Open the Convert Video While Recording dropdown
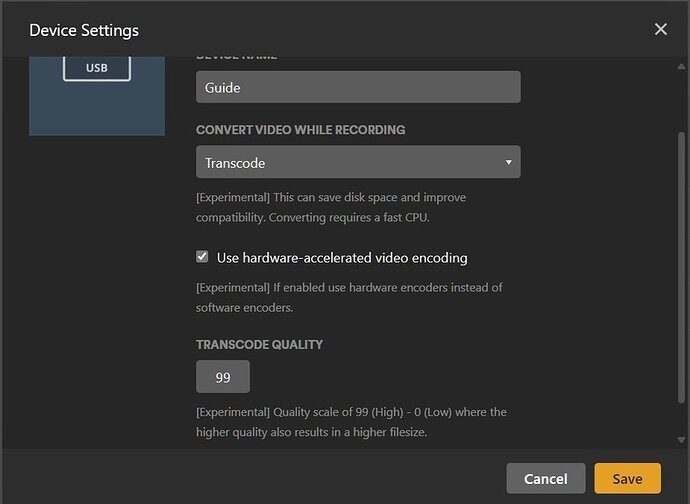The height and width of the screenshot is (504, 690). pos(358,162)
